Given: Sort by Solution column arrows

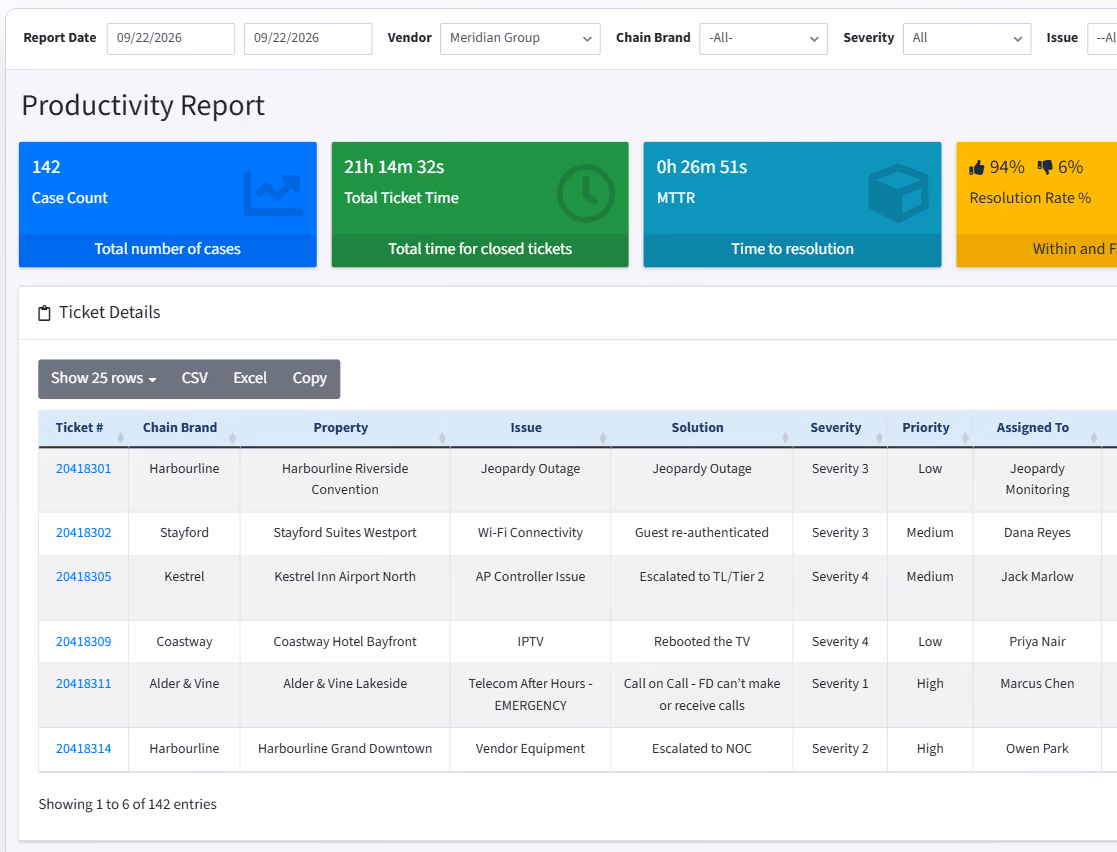Looking at the screenshot, I should (x=786, y=437).
